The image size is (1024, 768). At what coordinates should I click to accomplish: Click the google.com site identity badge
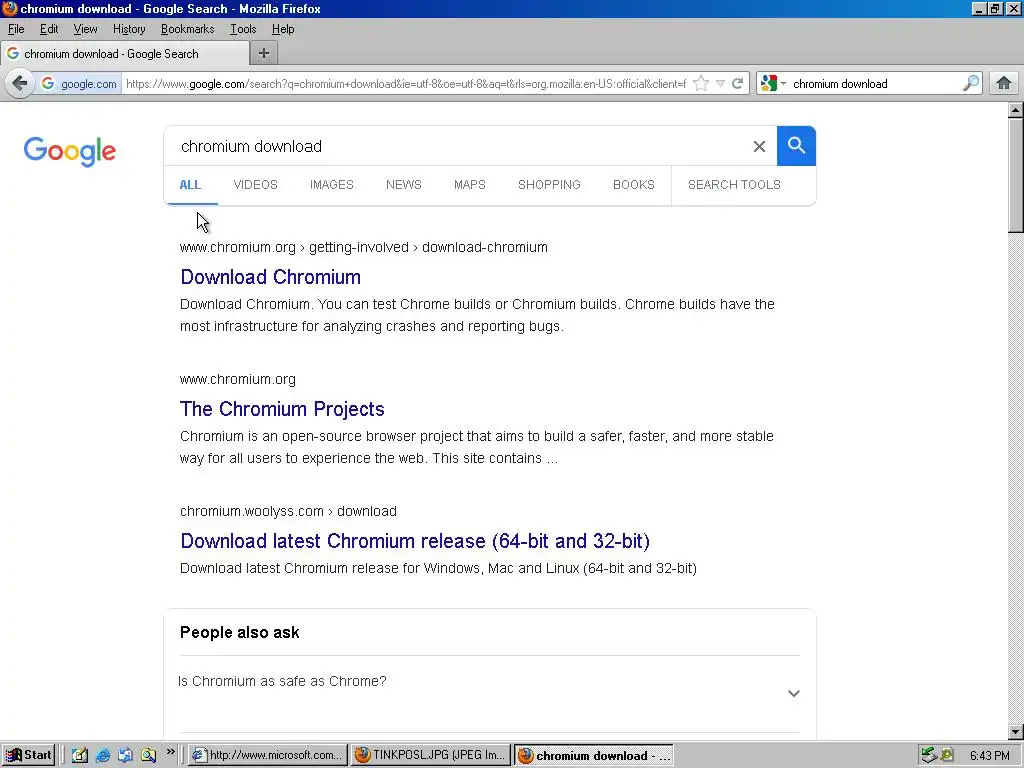[x=79, y=84]
